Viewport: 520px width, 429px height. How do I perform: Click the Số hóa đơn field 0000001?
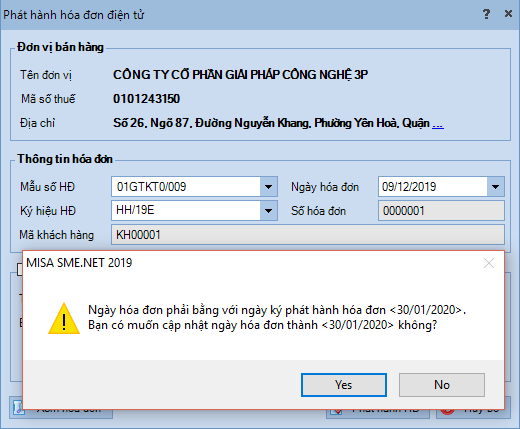pyautogui.click(x=441, y=211)
